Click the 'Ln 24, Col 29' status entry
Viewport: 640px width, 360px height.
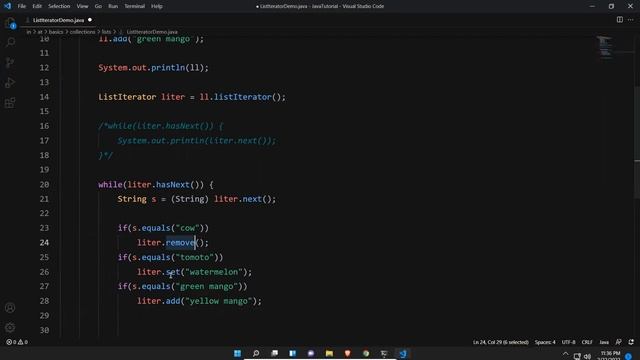point(500,342)
